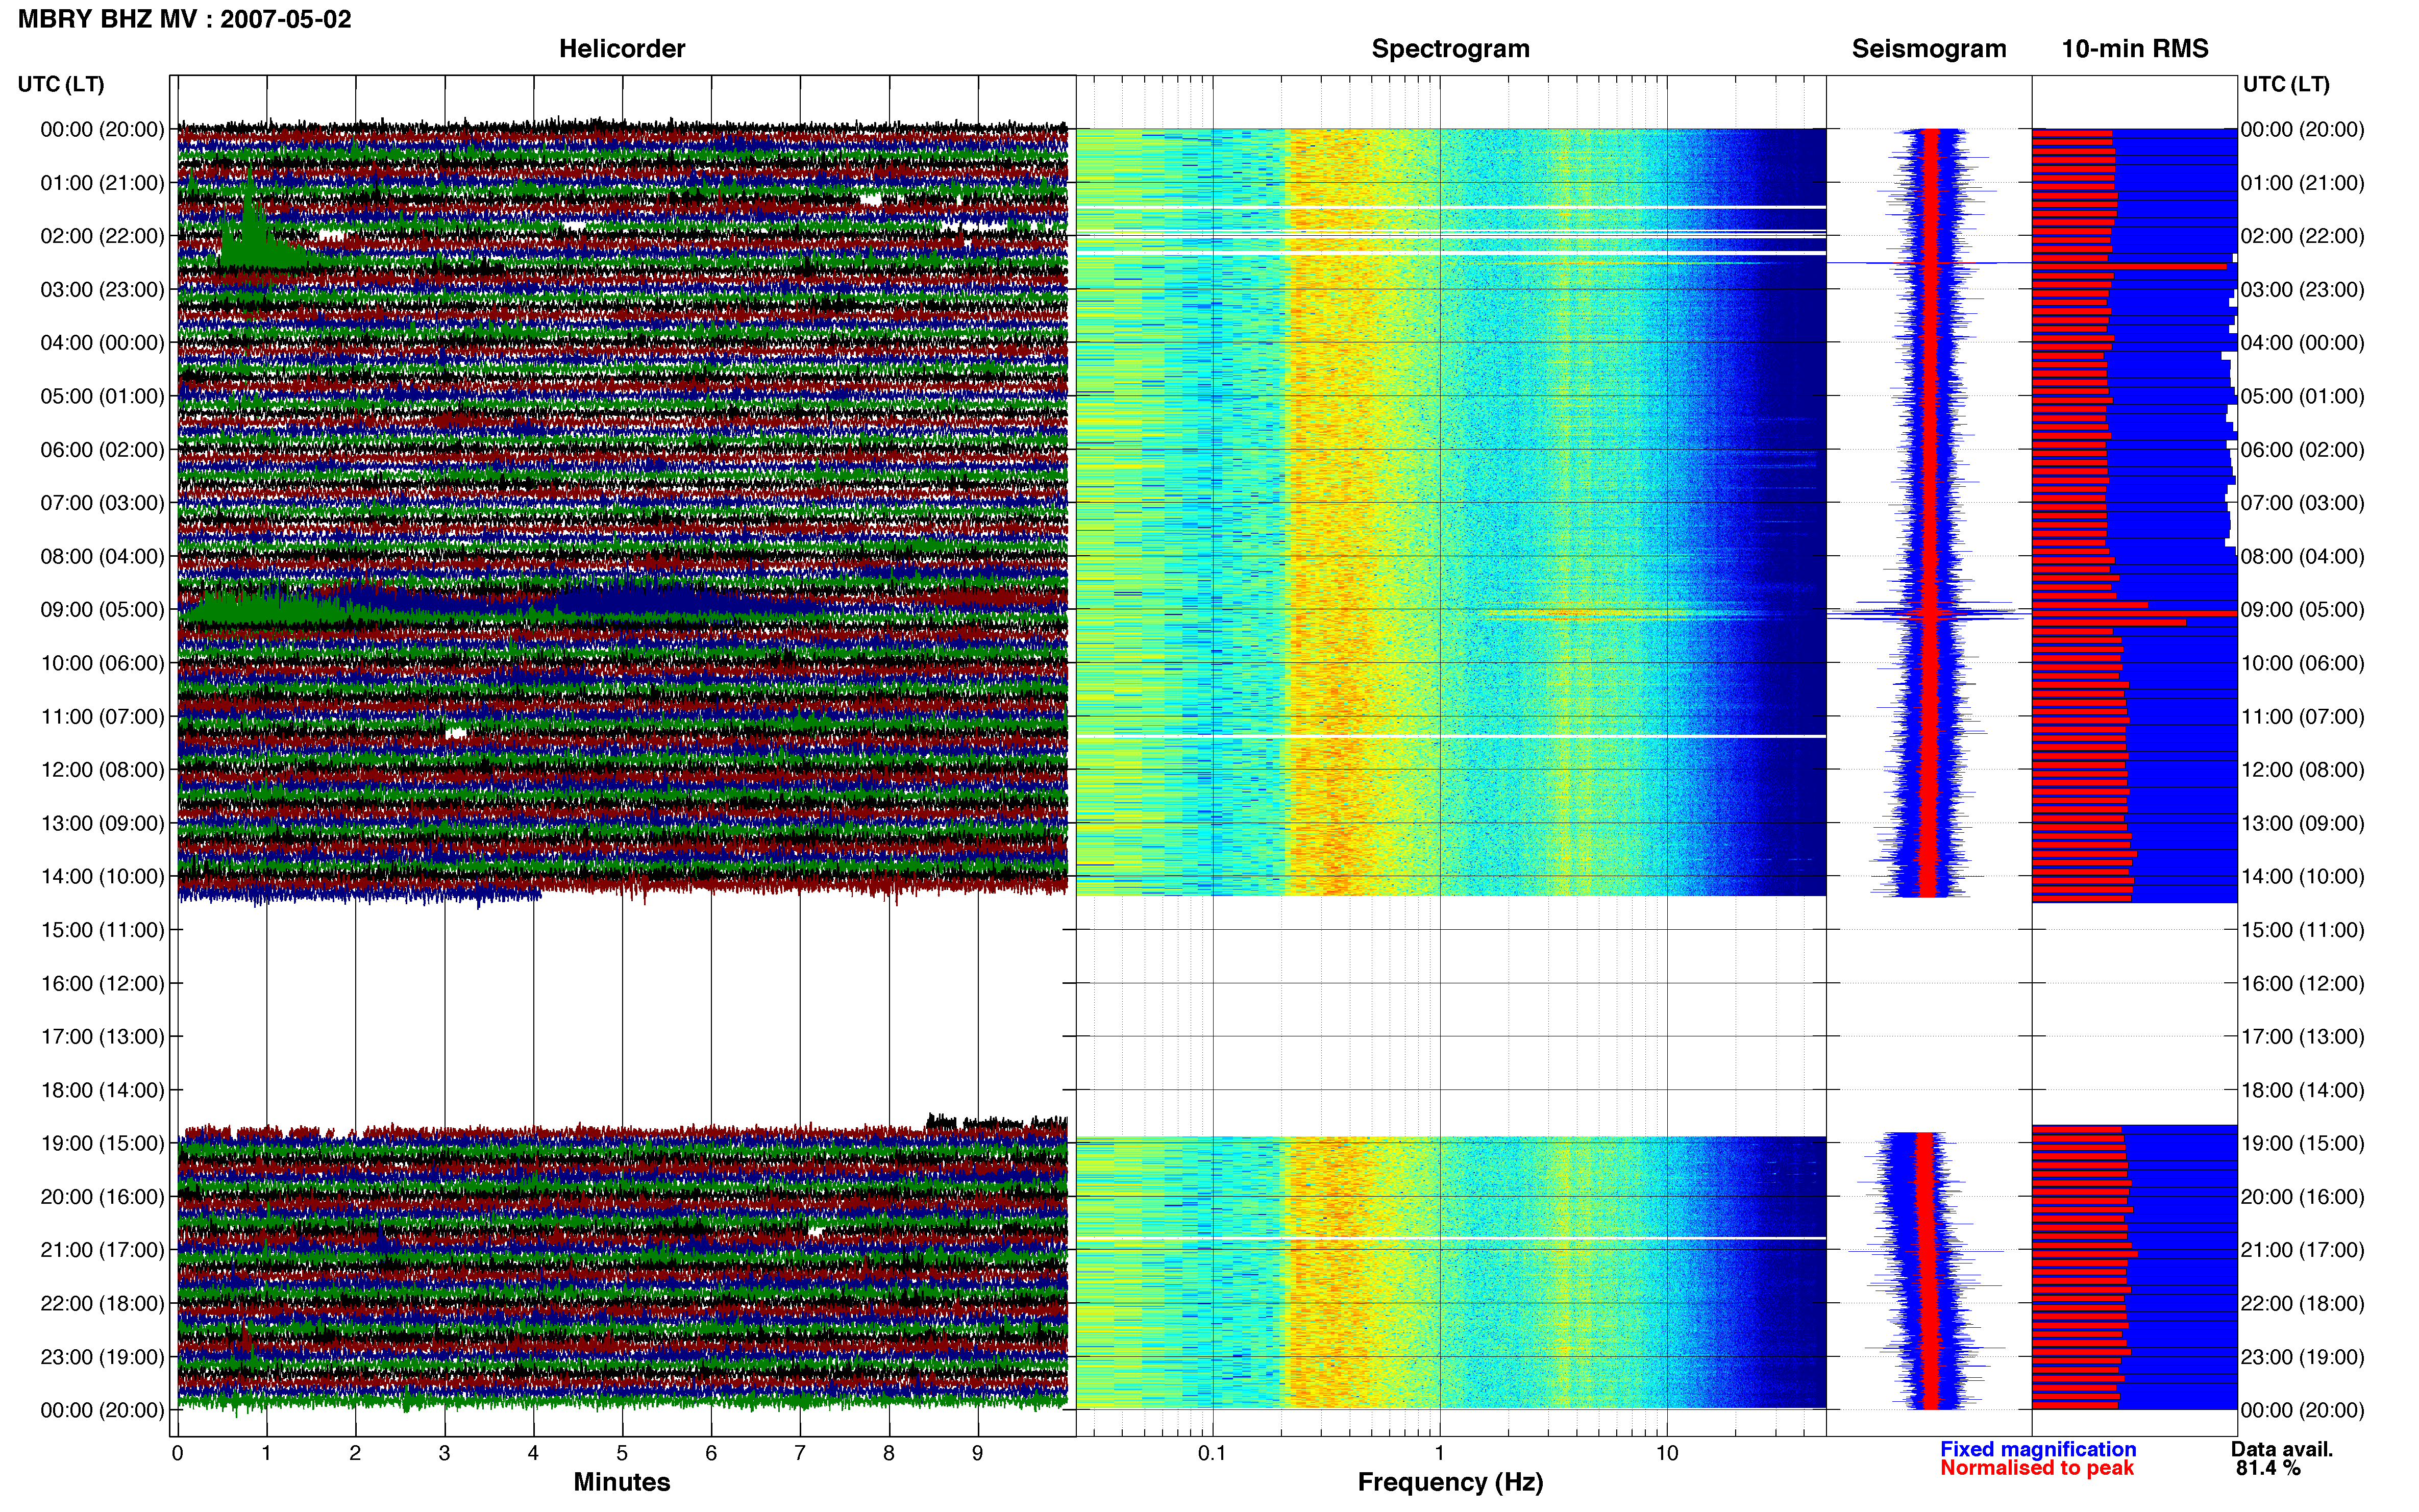Click '19:00 (15:00)' on the Helicorder time axis
Screen dimensions: 2419x1512
click(x=102, y=1144)
